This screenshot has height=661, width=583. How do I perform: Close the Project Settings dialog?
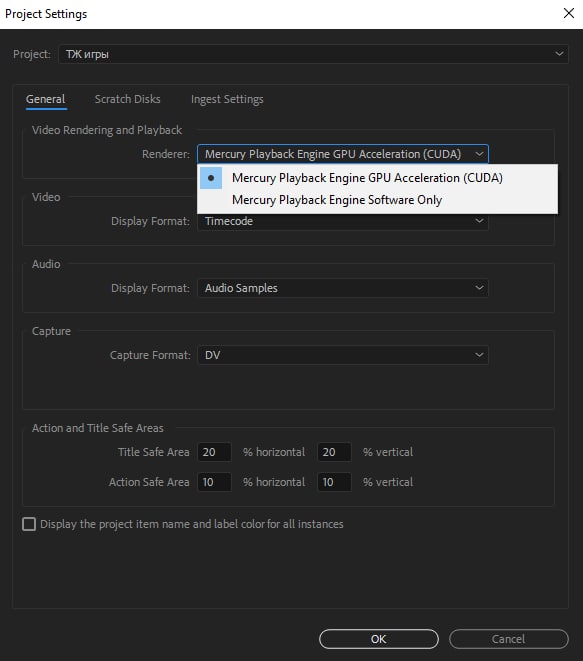[x=569, y=13]
